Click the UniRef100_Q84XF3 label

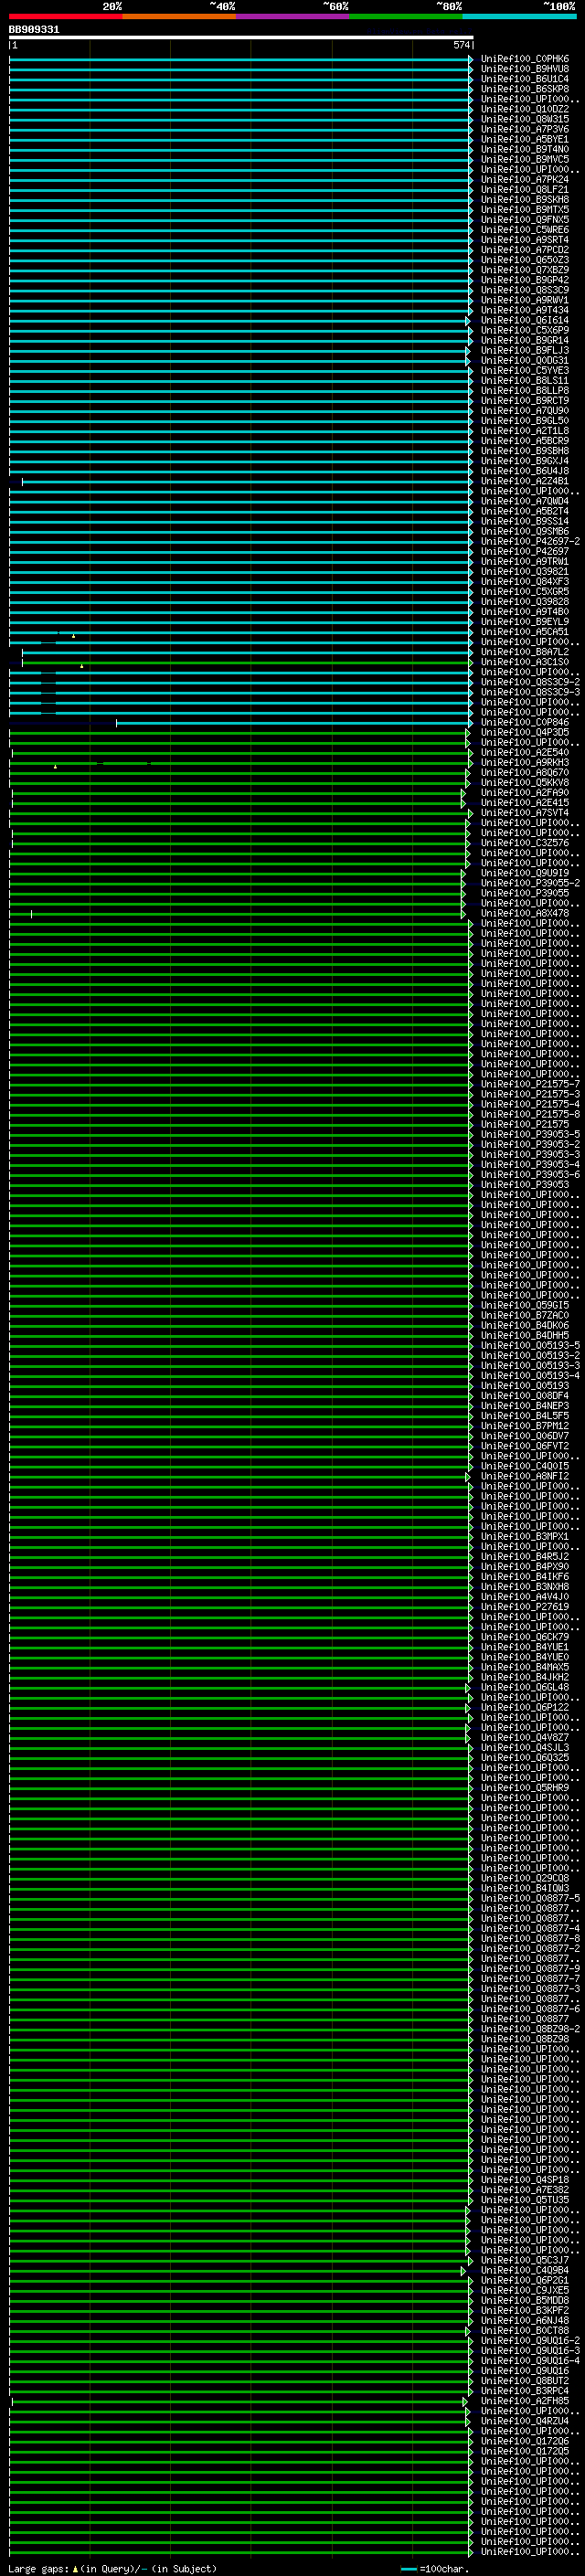tap(525, 582)
